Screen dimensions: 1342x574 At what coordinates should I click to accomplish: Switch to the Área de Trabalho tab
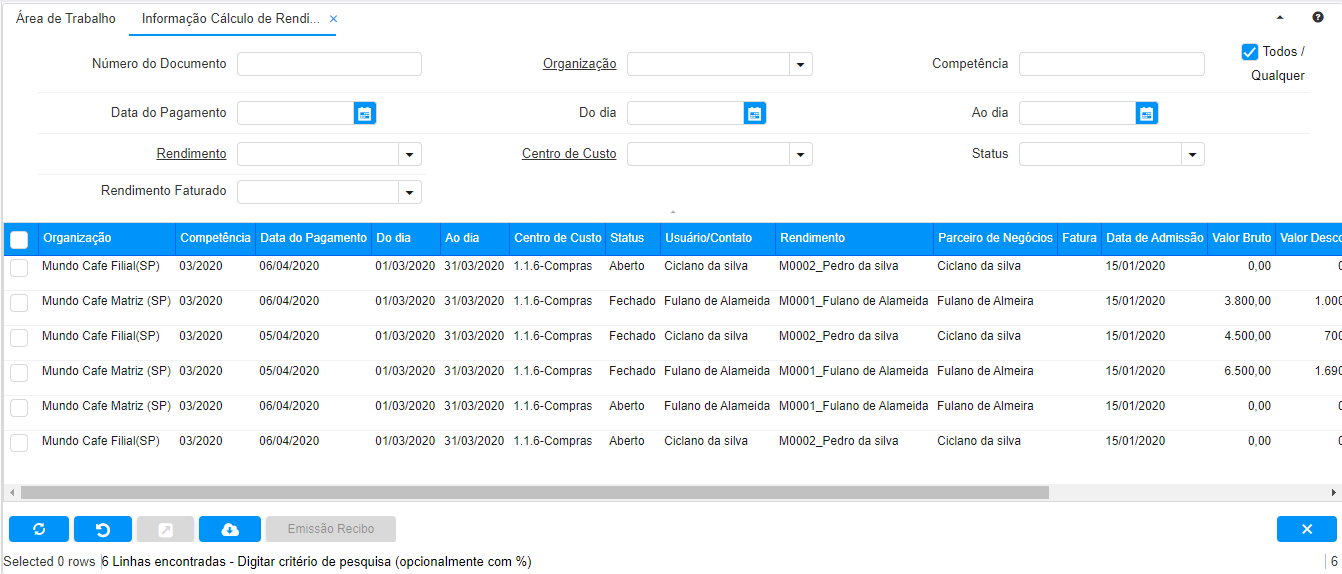click(x=66, y=19)
